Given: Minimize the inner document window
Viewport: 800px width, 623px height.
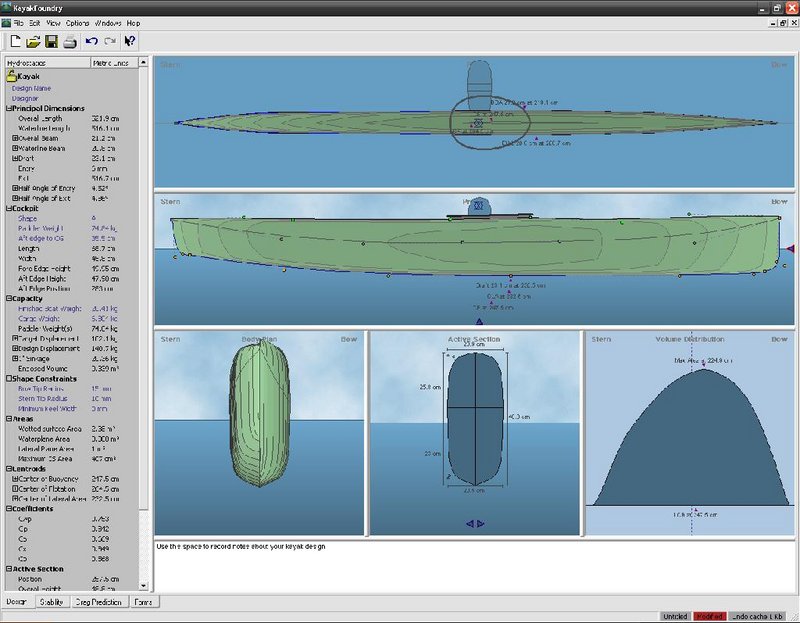Looking at the screenshot, I should coord(773,23).
